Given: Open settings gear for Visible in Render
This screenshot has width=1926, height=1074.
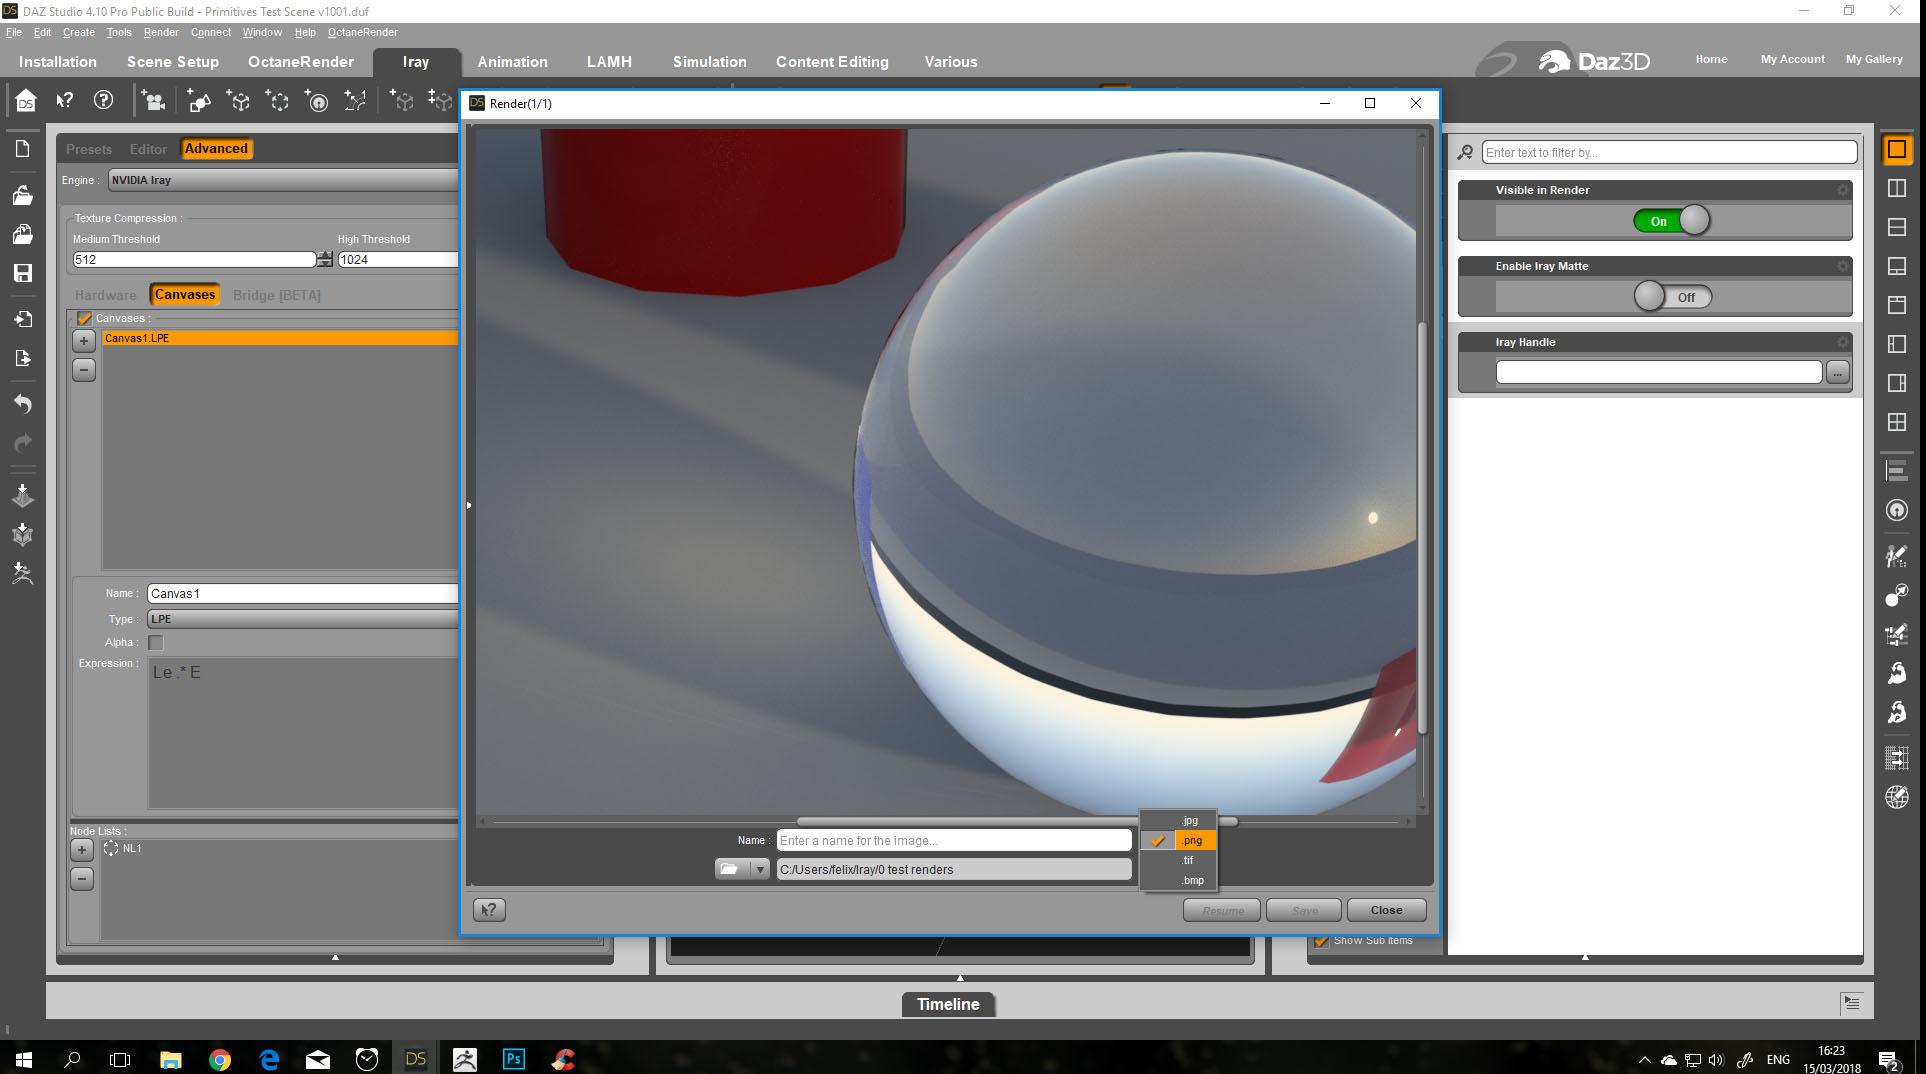Looking at the screenshot, I should [1842, 190].
